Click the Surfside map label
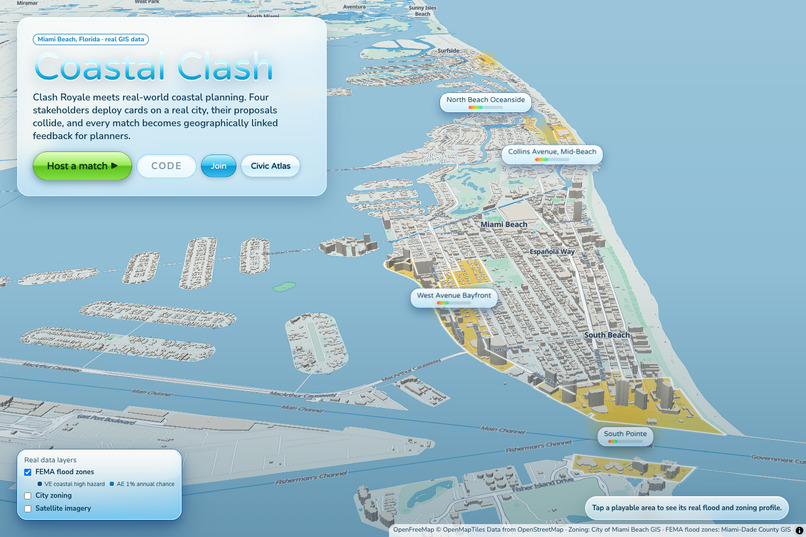Image resolution: width=806 pixels, height=537 pixels. pos(448,50)
